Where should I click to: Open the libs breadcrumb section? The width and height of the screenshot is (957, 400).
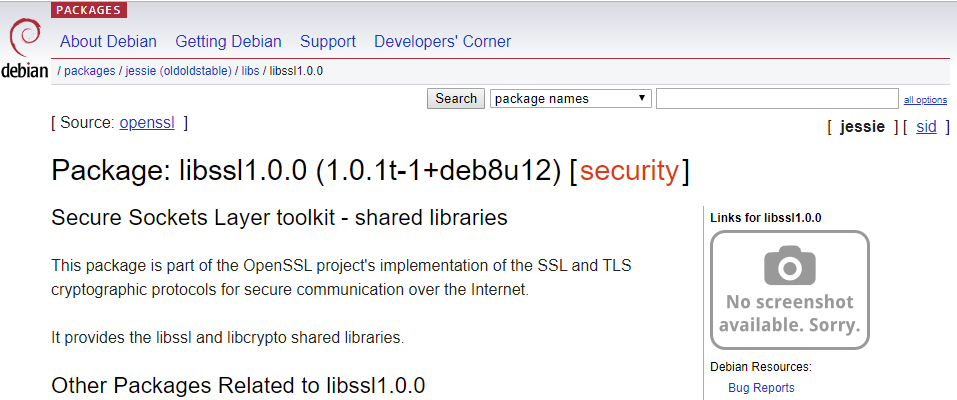[x=250, y=71]
